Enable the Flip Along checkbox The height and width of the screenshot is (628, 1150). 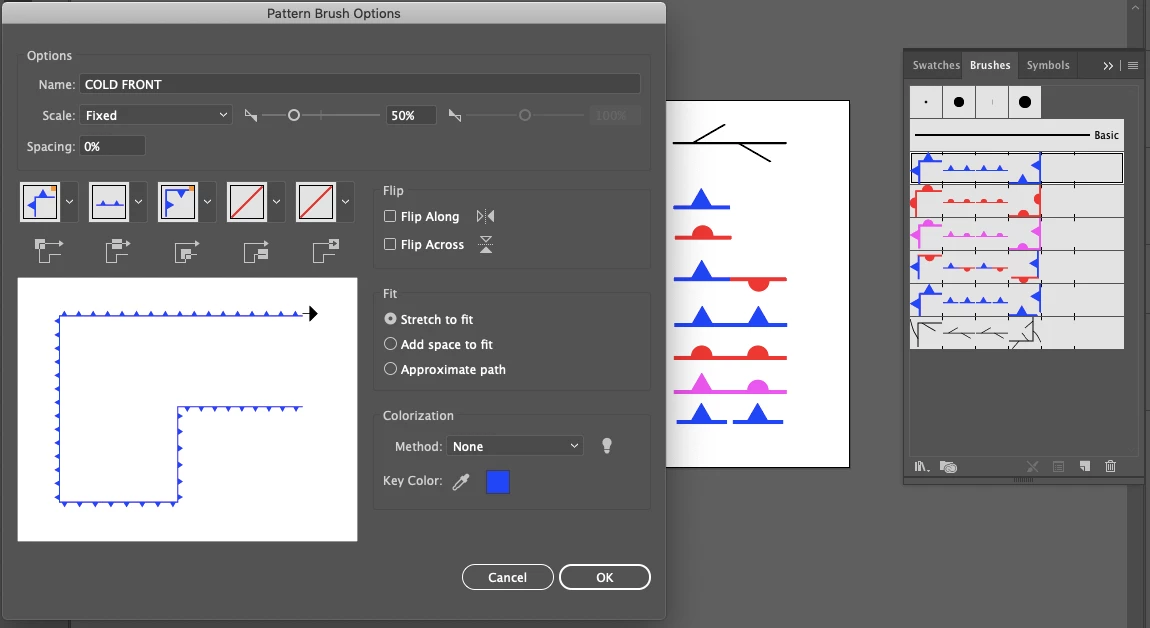point(390,216)
